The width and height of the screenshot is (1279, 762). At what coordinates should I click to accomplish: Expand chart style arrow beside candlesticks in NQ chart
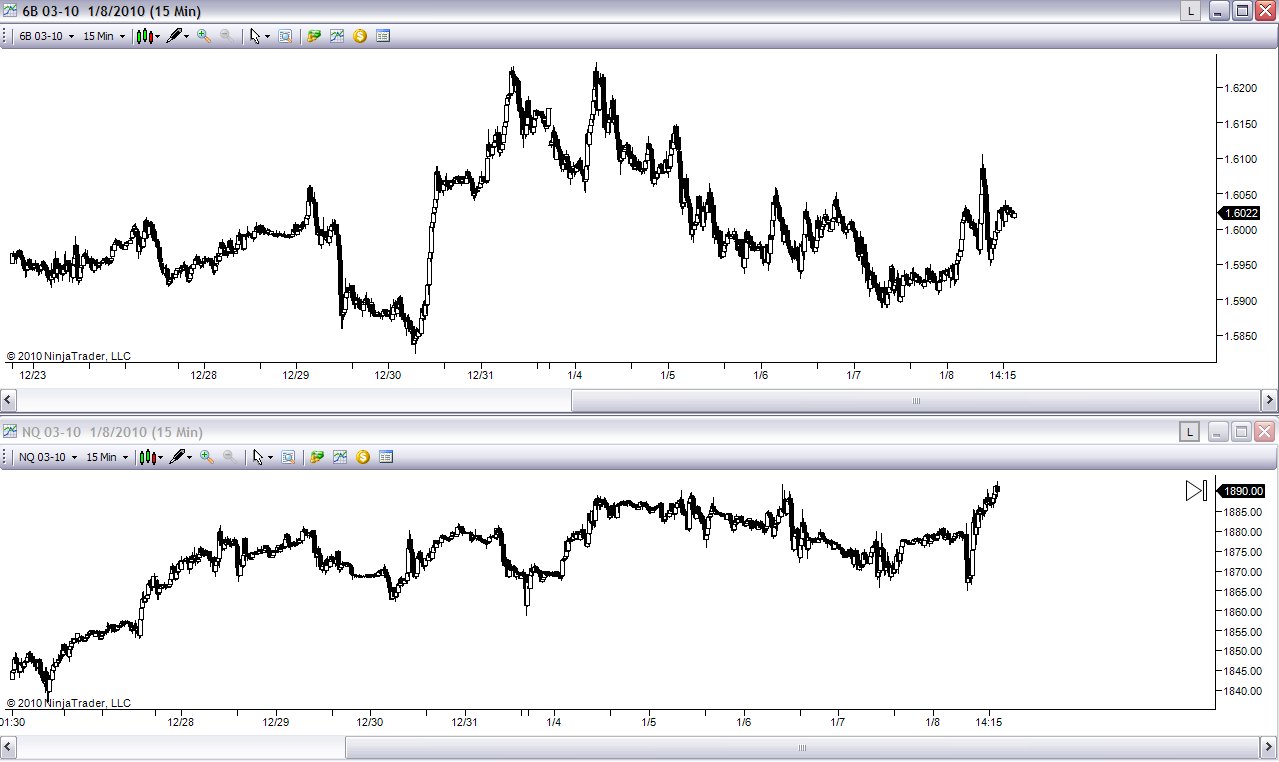(161, 458)
